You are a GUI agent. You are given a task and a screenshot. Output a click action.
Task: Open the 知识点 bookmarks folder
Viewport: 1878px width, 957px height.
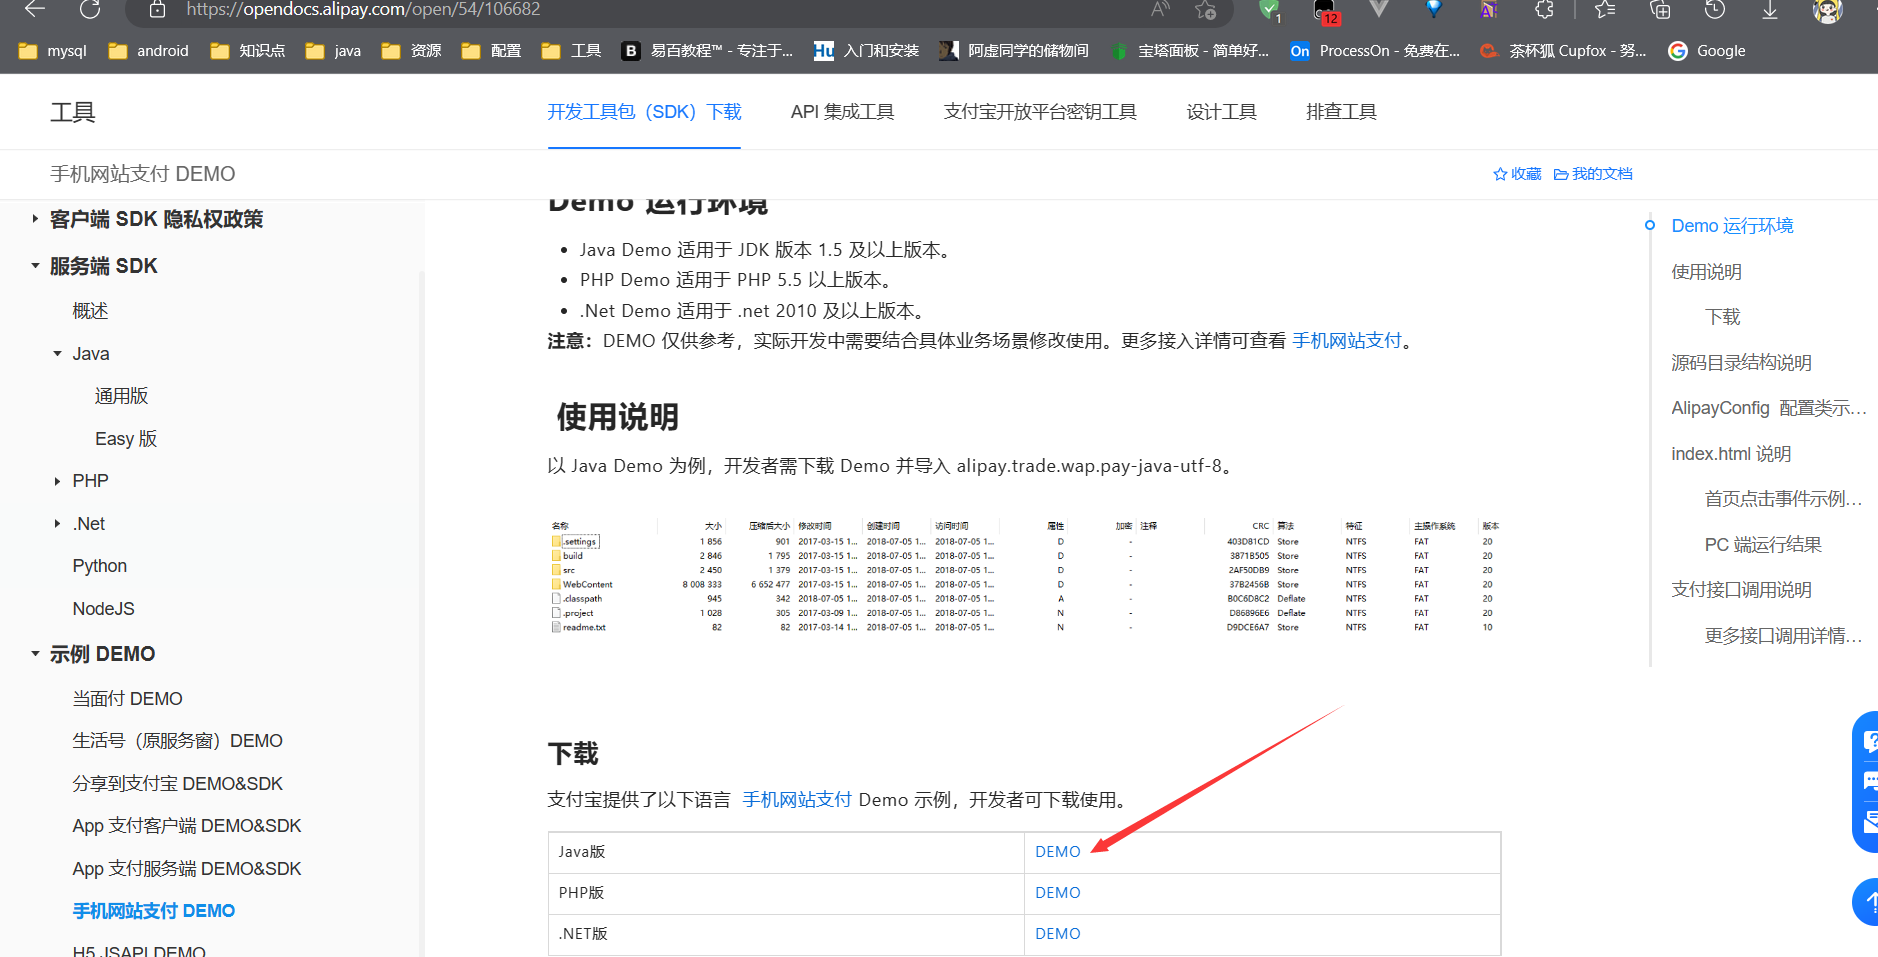(248, 51)
